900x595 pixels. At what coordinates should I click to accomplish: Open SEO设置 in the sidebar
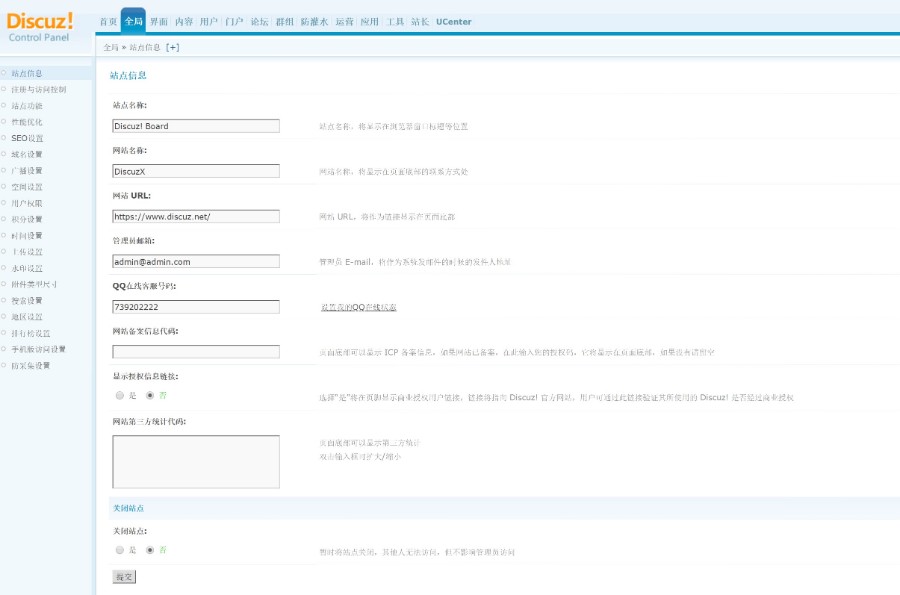point(27,138)
